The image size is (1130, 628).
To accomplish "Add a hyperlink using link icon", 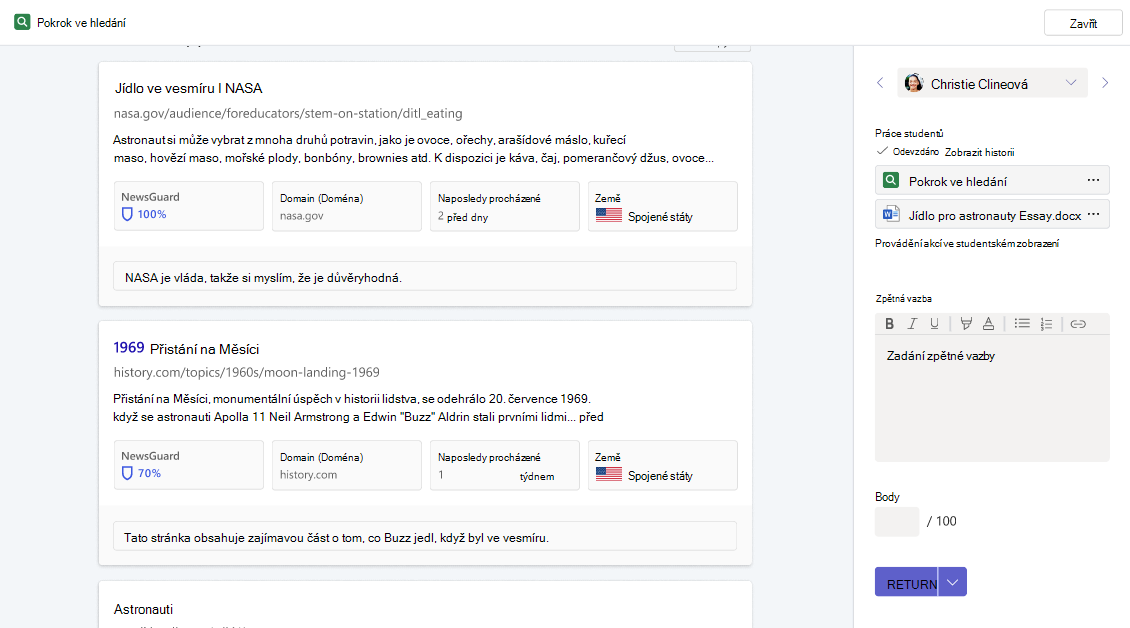I will click(1078, 324).
